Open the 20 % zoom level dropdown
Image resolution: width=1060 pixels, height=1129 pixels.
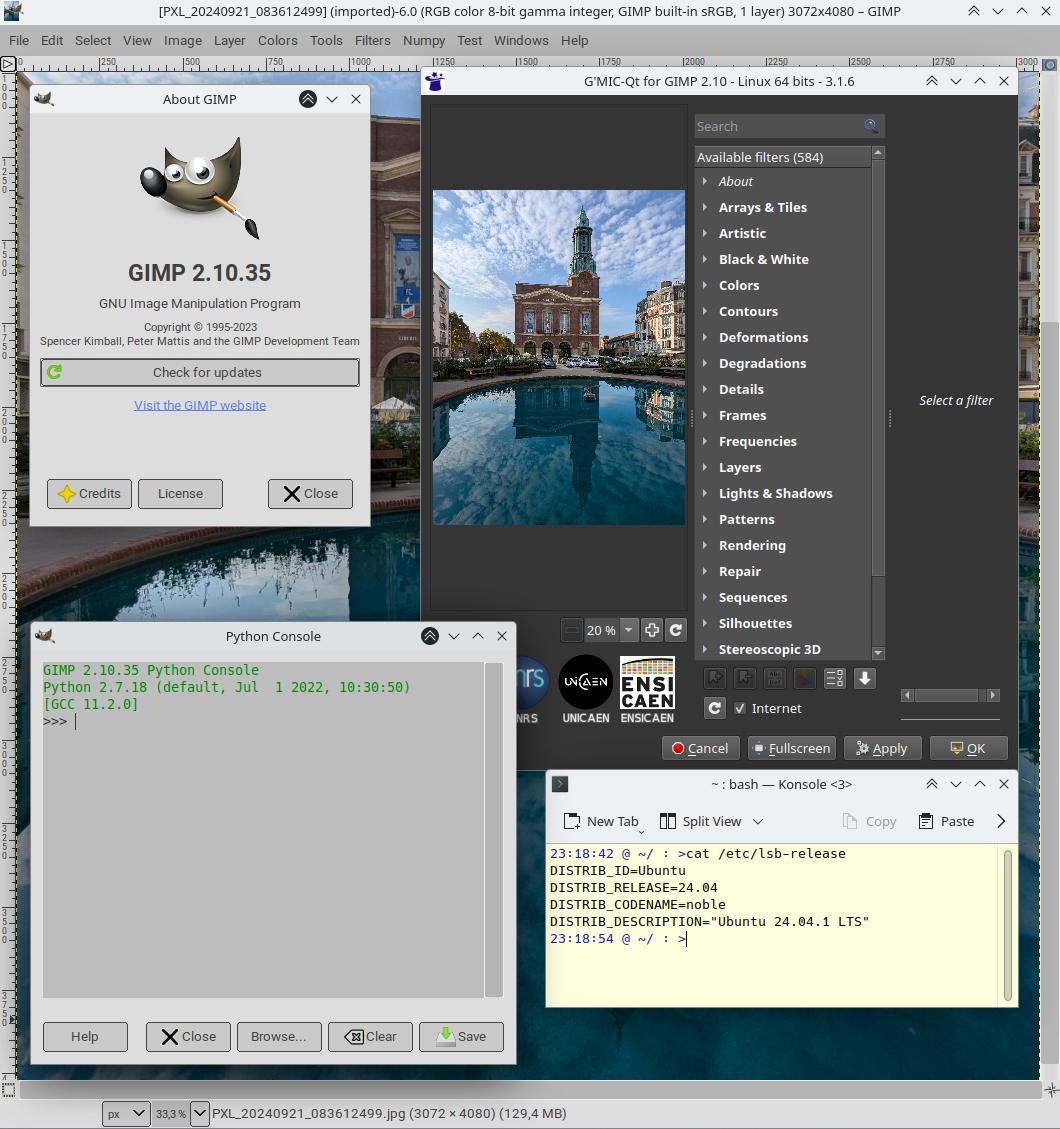628,630
